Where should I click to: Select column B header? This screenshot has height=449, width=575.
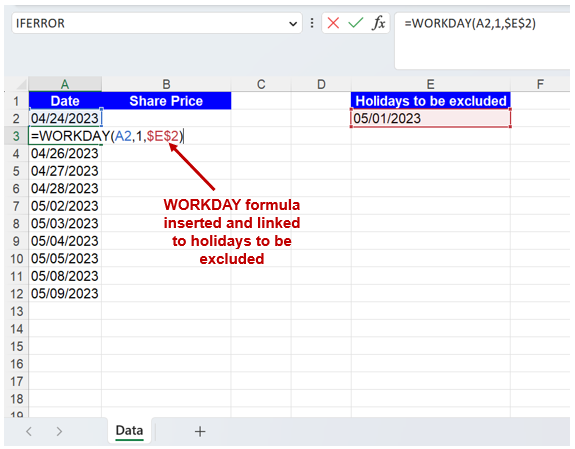coord(166,84)
